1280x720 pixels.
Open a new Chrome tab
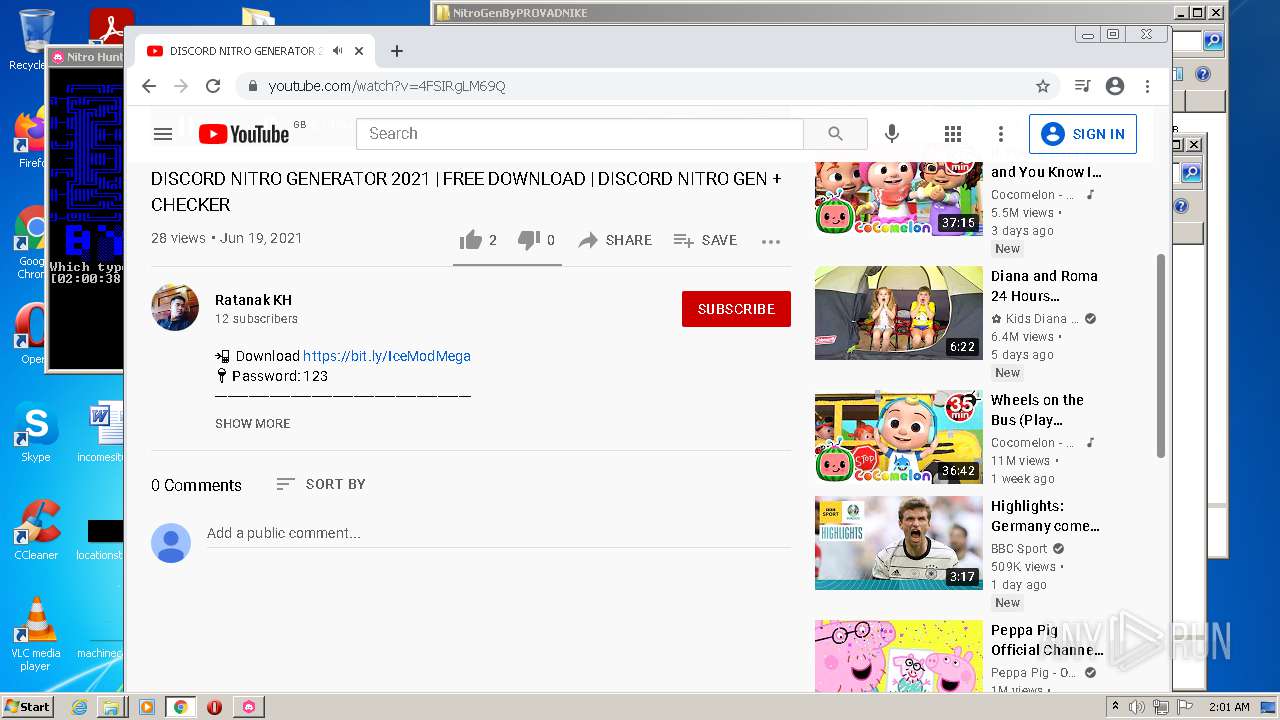pyautogui.click(x=397, y=51)
